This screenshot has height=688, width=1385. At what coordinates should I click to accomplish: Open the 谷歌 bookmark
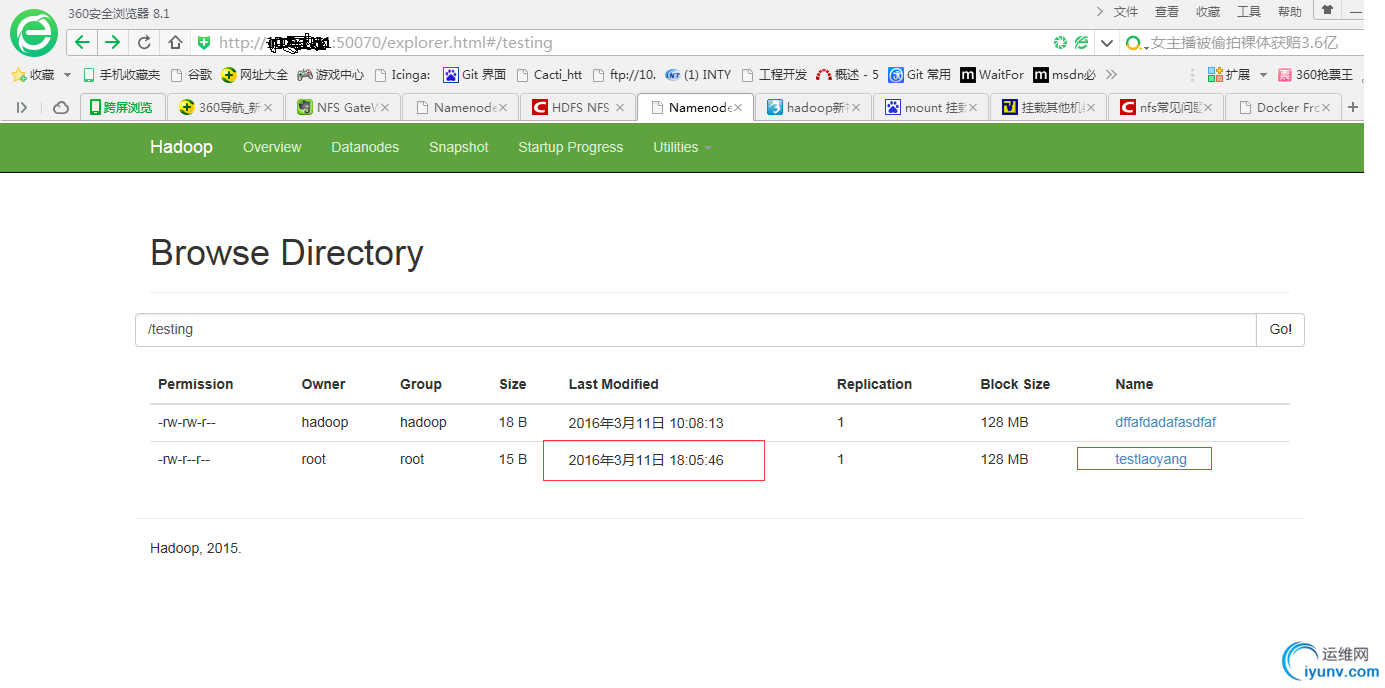(x=191, y=75)
